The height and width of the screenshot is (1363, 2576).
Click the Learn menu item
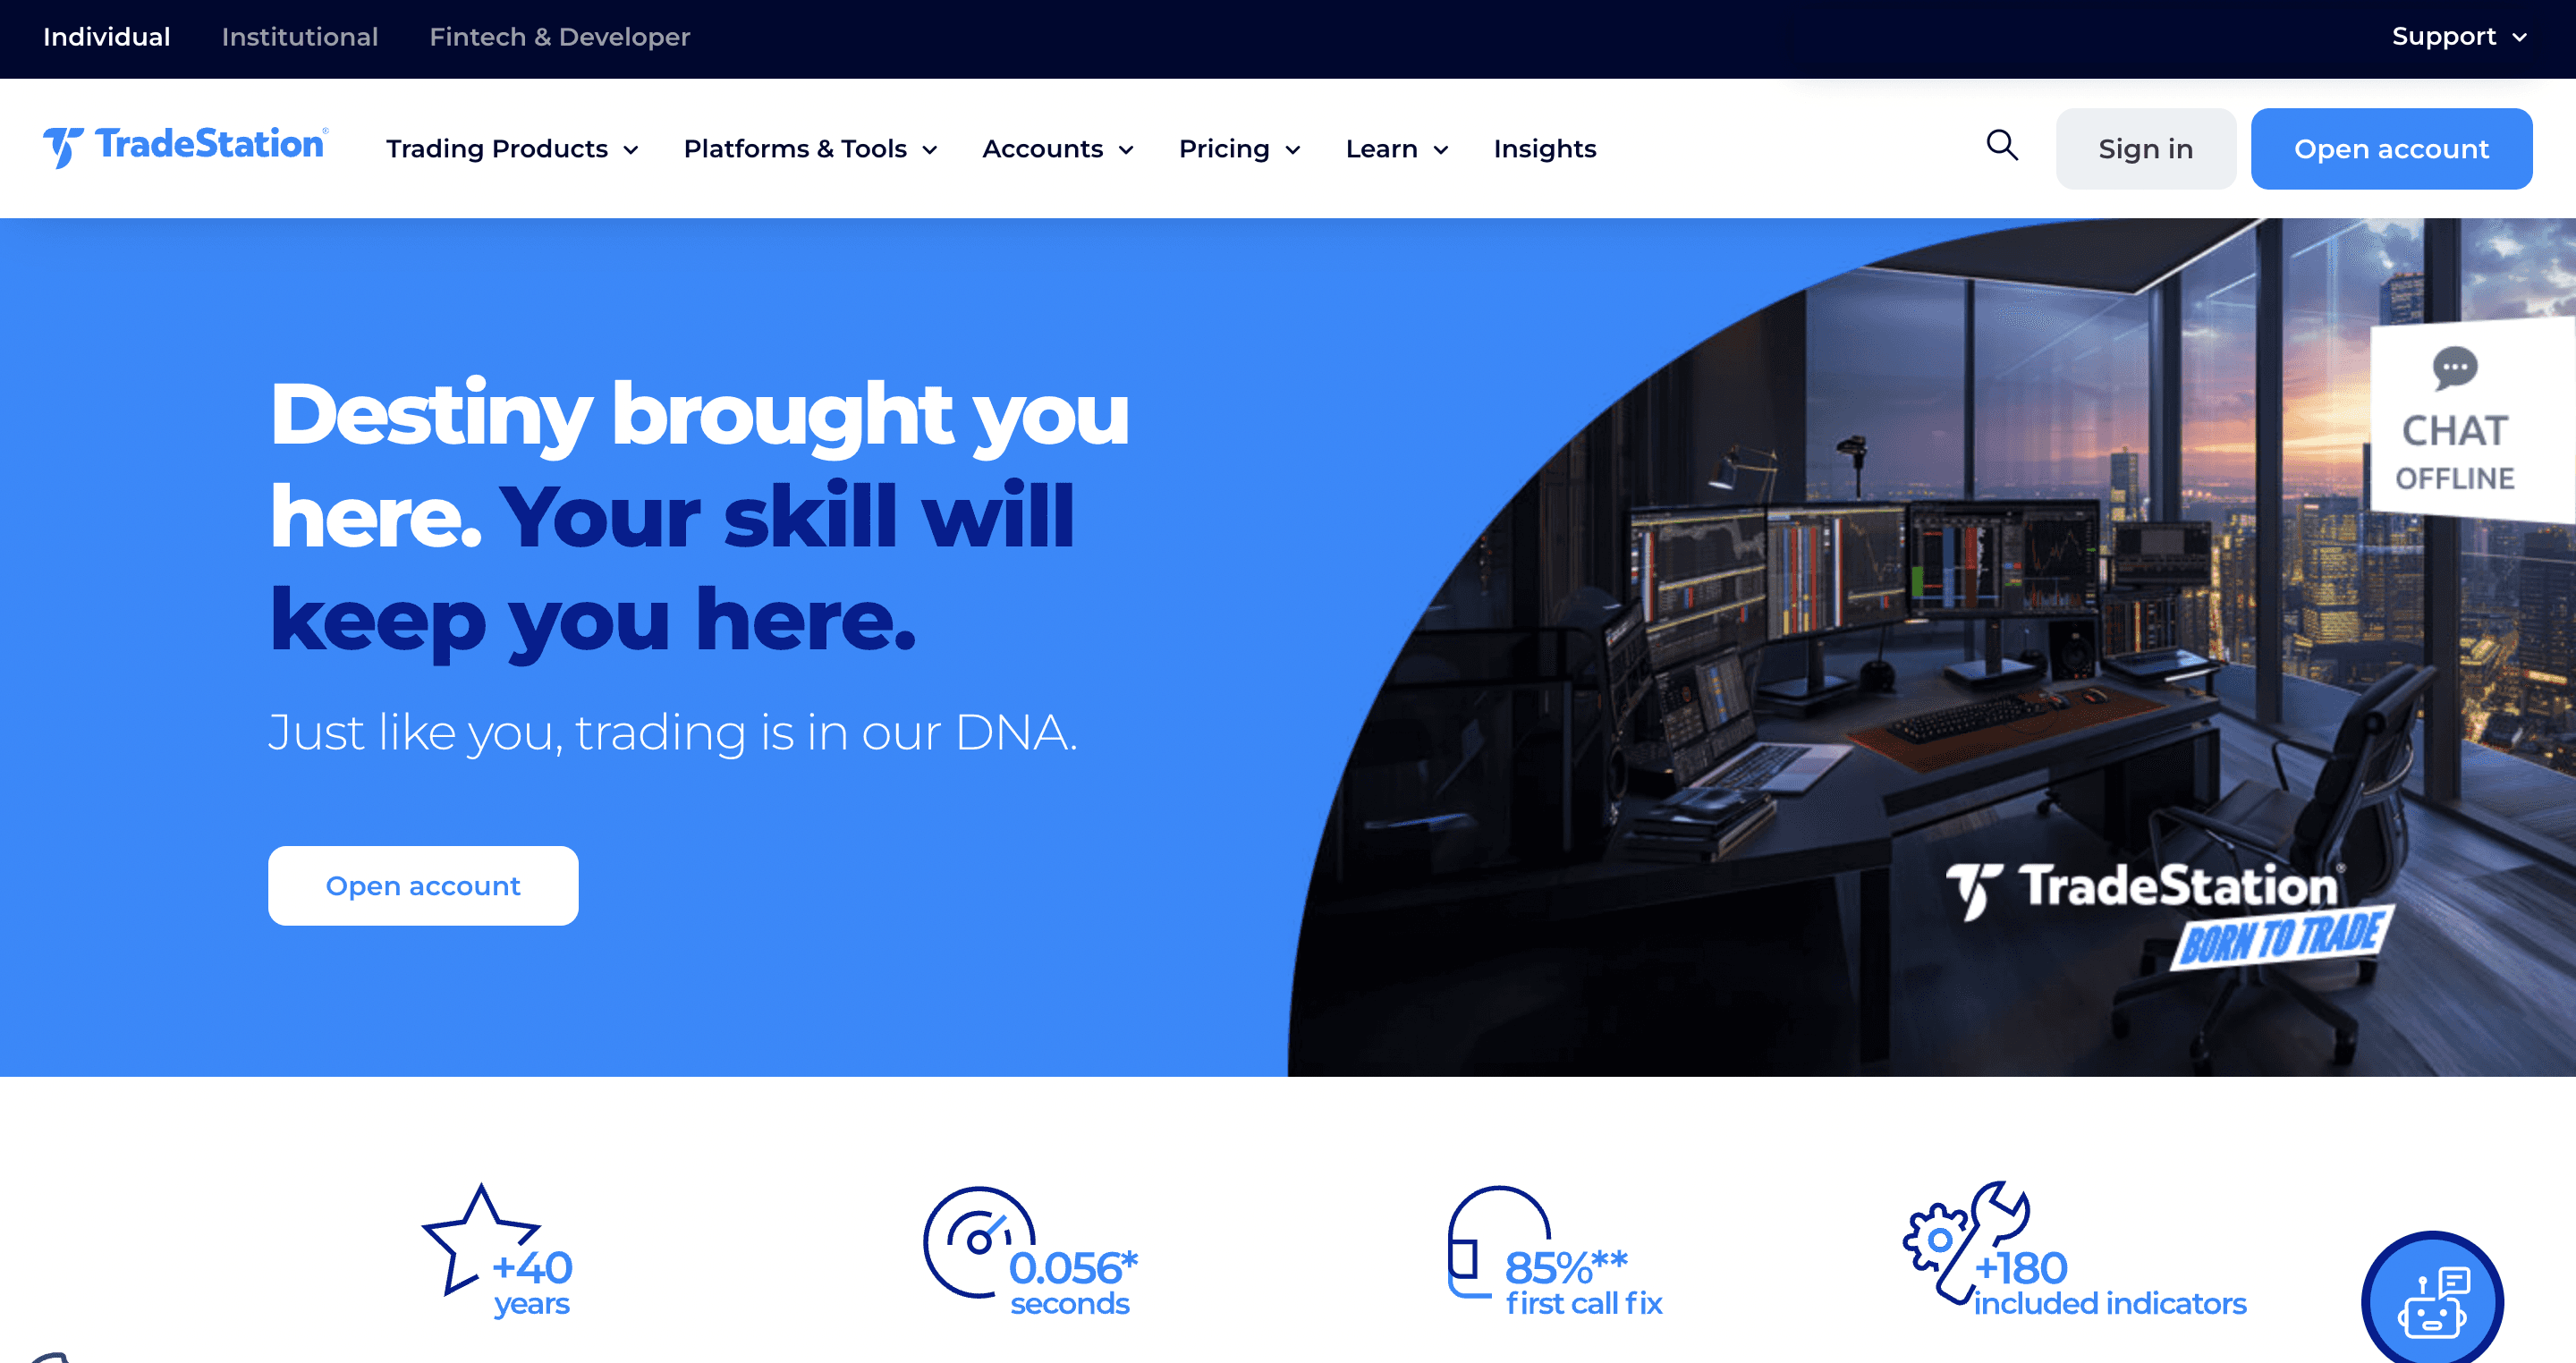1395,148
